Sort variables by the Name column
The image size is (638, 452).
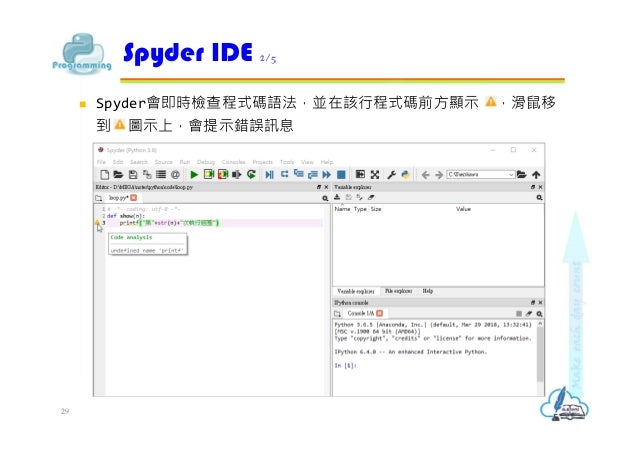[x=342, y=209]
